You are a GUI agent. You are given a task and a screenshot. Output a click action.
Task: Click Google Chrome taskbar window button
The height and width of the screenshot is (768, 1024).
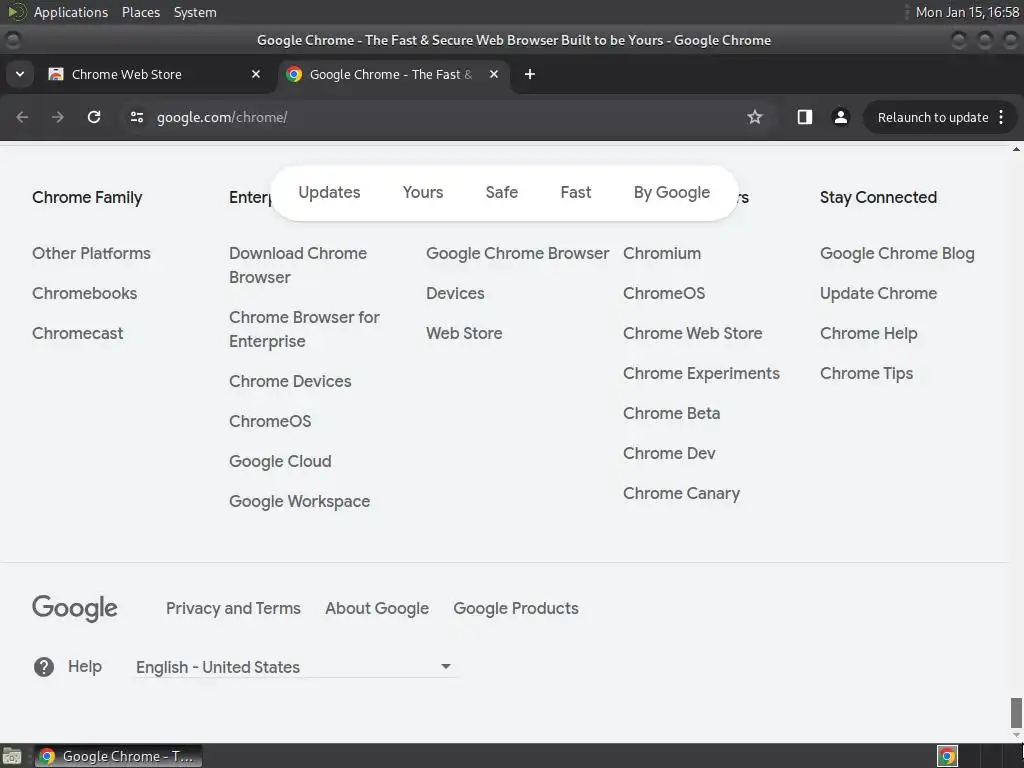point(118,756)
